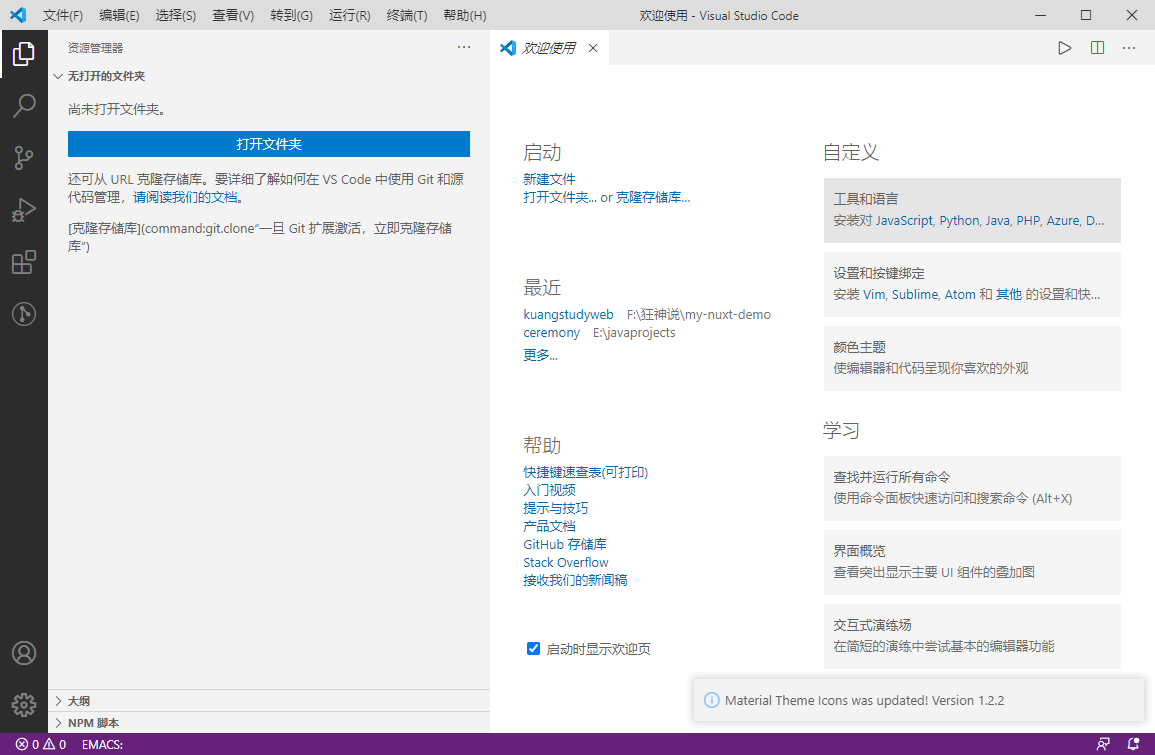This screenshot has width=1155, height=755.
Task: Open the Run and Debug view icon
Action: (24, 210)
